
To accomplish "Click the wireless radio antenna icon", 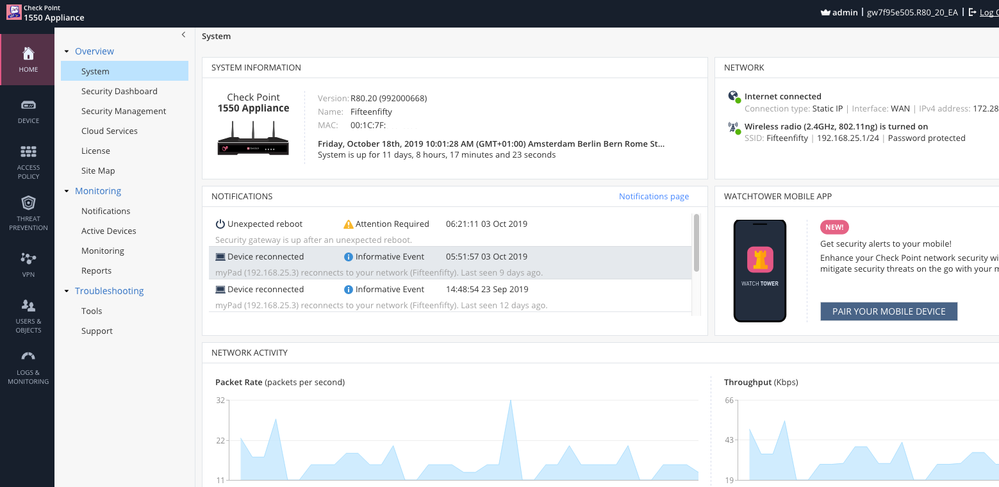I will 733,127.
